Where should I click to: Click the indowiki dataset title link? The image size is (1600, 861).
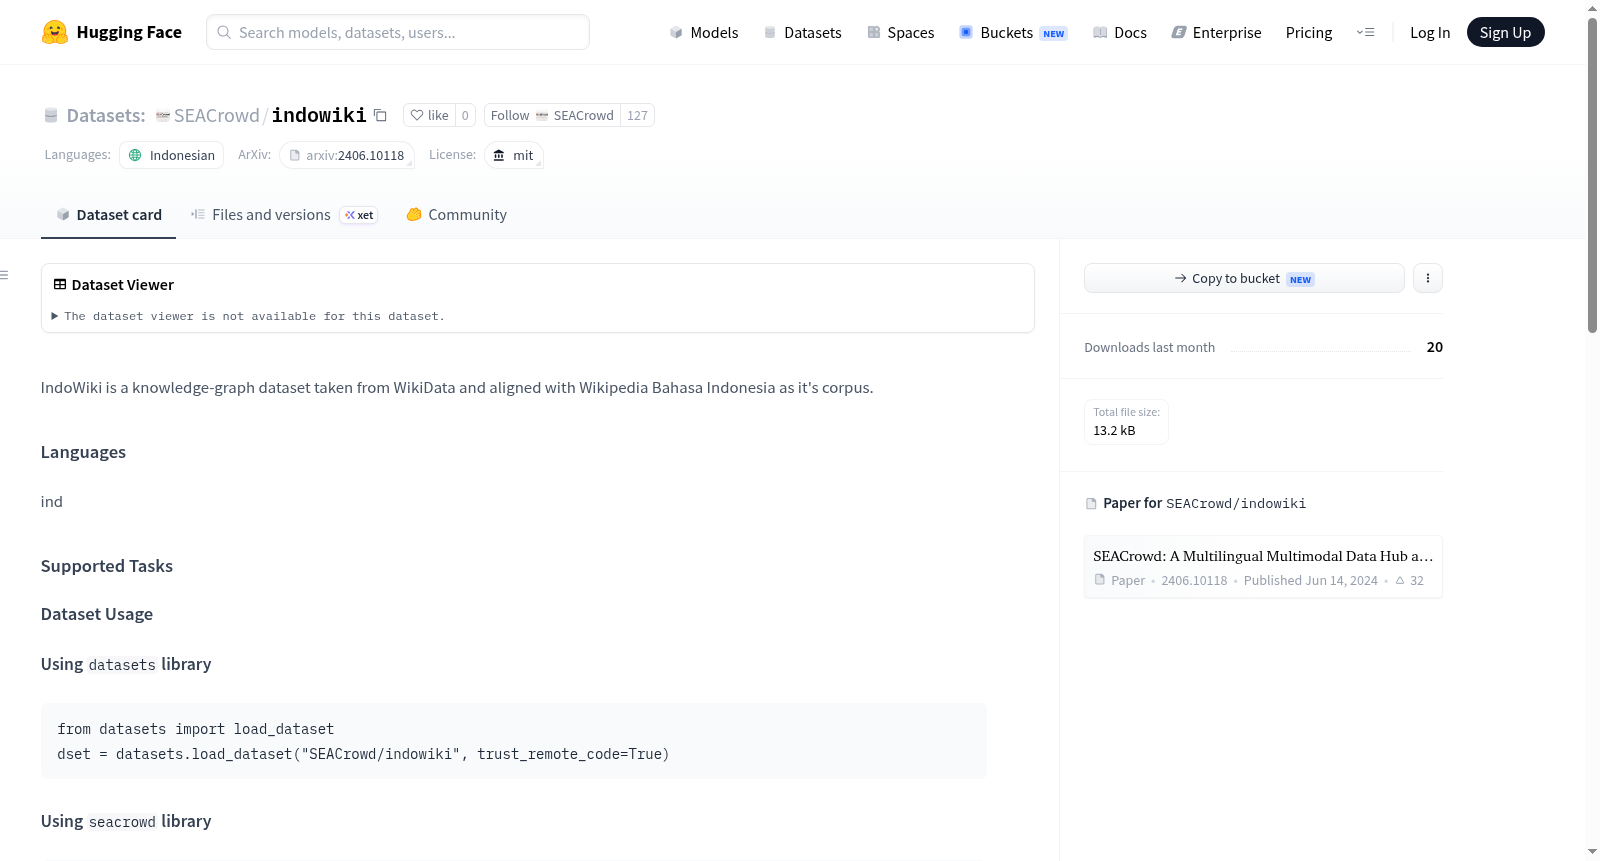click(x=319, y=115)
